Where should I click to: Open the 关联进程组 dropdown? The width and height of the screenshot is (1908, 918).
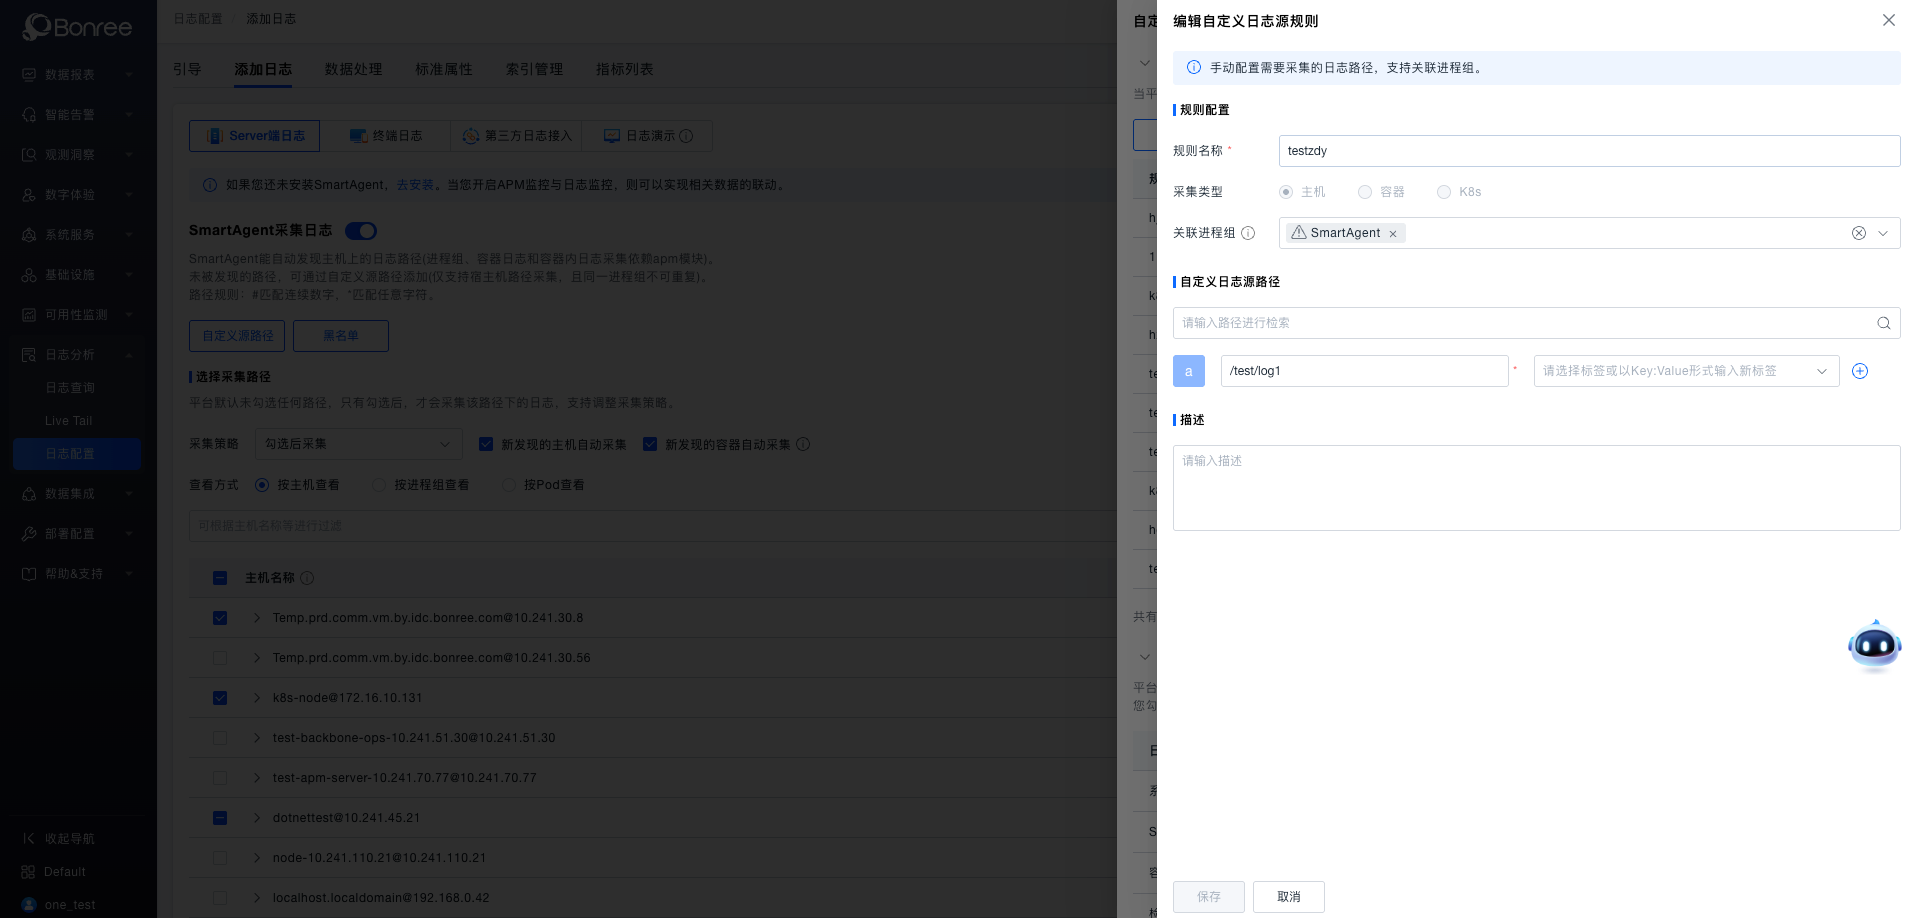click(1881, 232)
